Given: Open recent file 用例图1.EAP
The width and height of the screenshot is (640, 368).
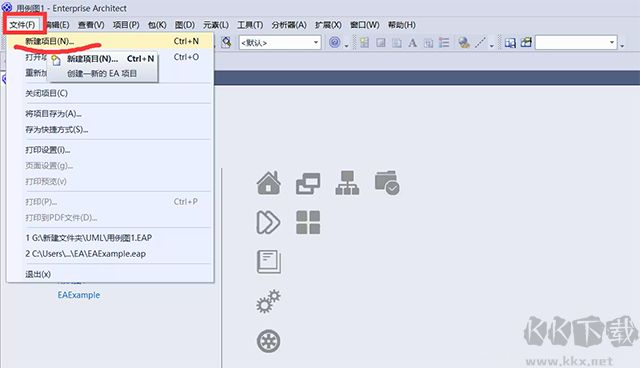Looking at the screenshot, I should point(110,238).
